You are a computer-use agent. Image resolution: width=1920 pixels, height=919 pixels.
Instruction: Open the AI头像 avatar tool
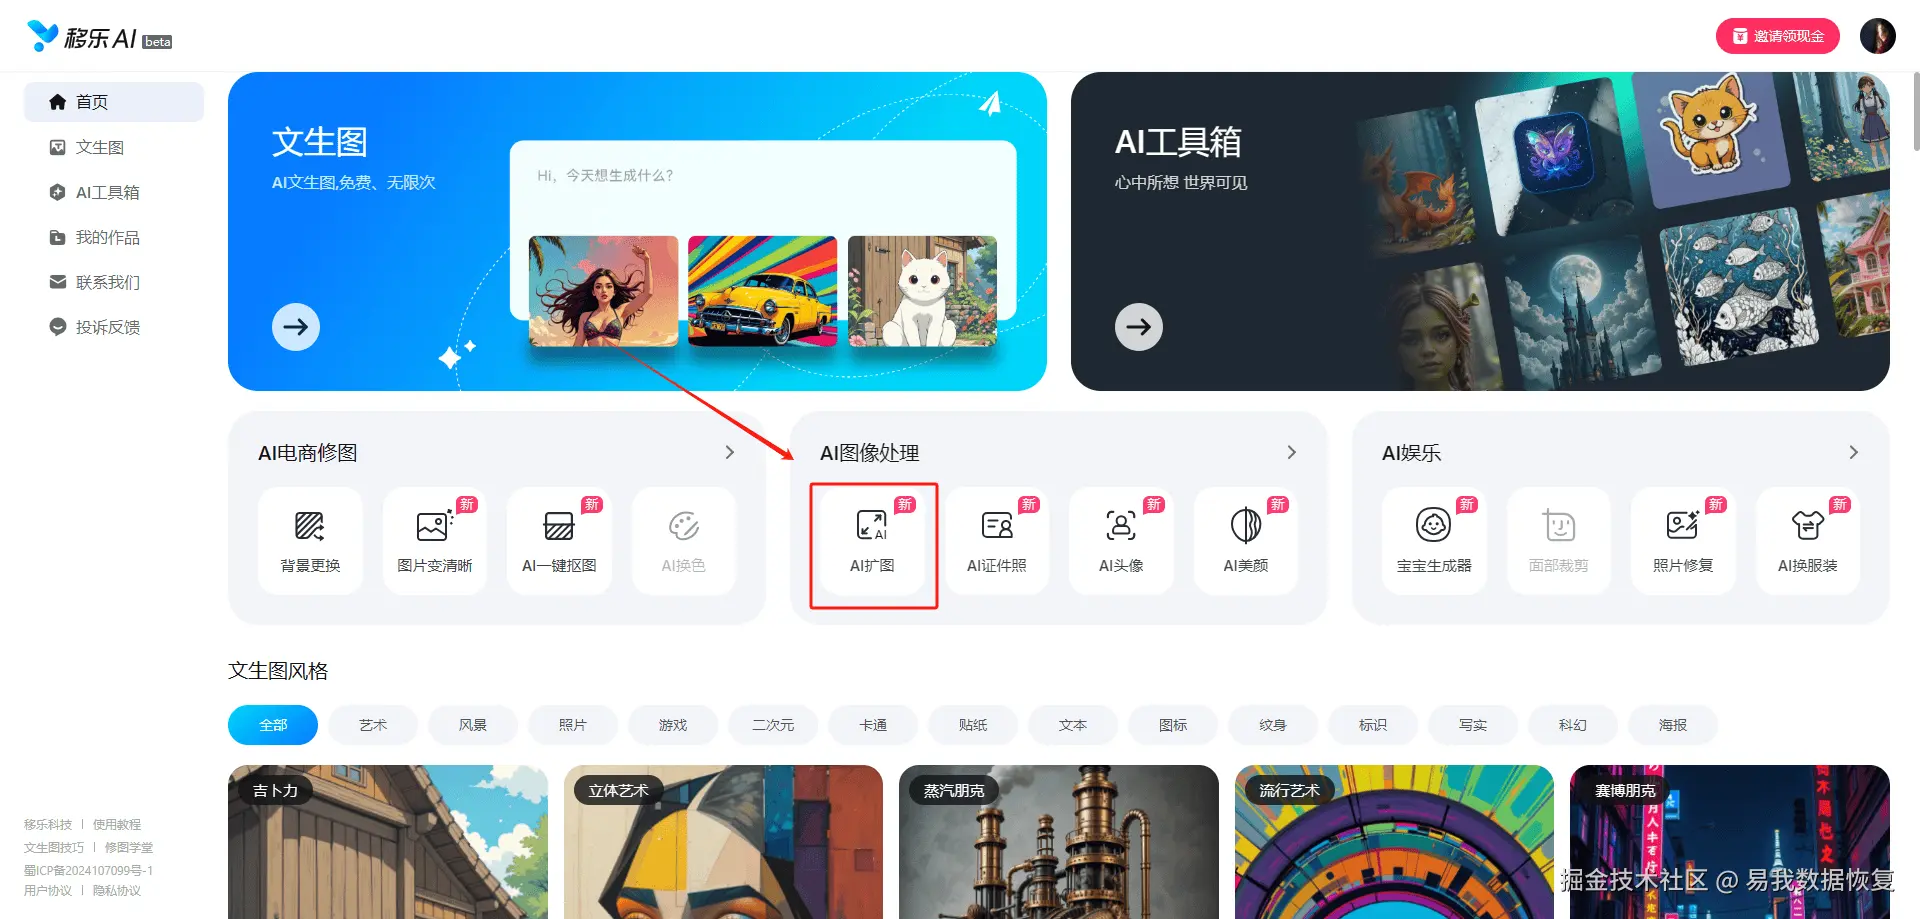coord(1121,541)
